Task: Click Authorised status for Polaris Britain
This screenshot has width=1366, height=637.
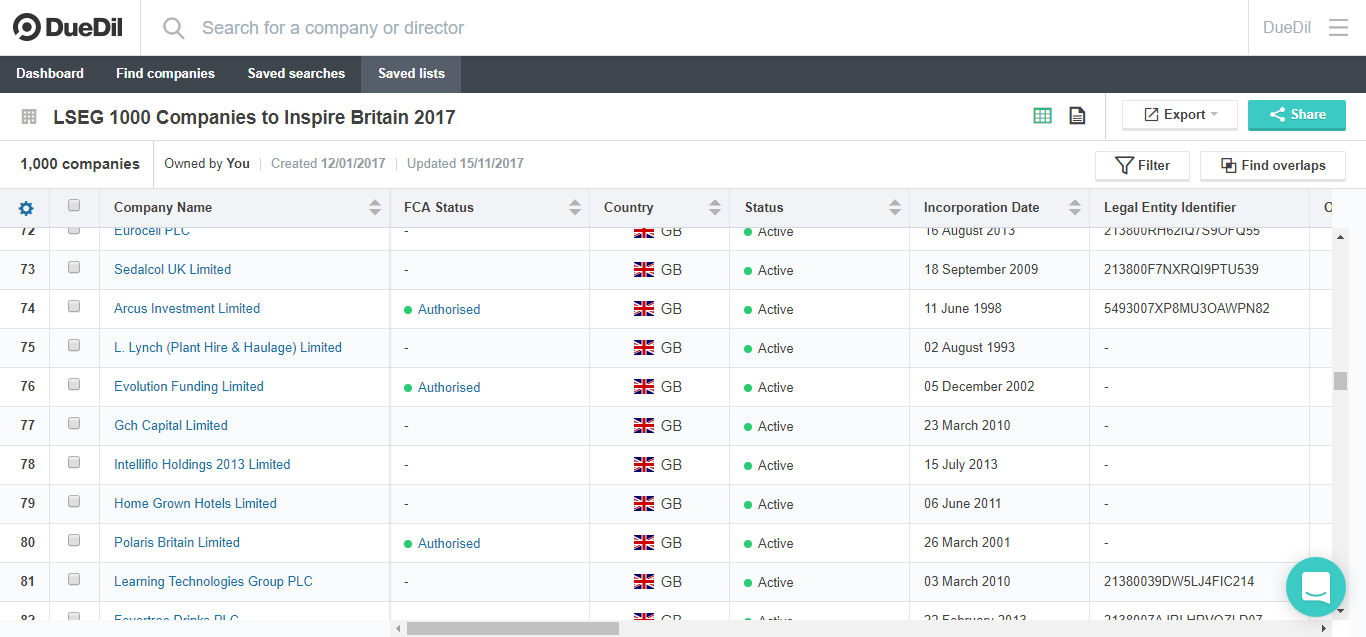Action: [449, 543]
